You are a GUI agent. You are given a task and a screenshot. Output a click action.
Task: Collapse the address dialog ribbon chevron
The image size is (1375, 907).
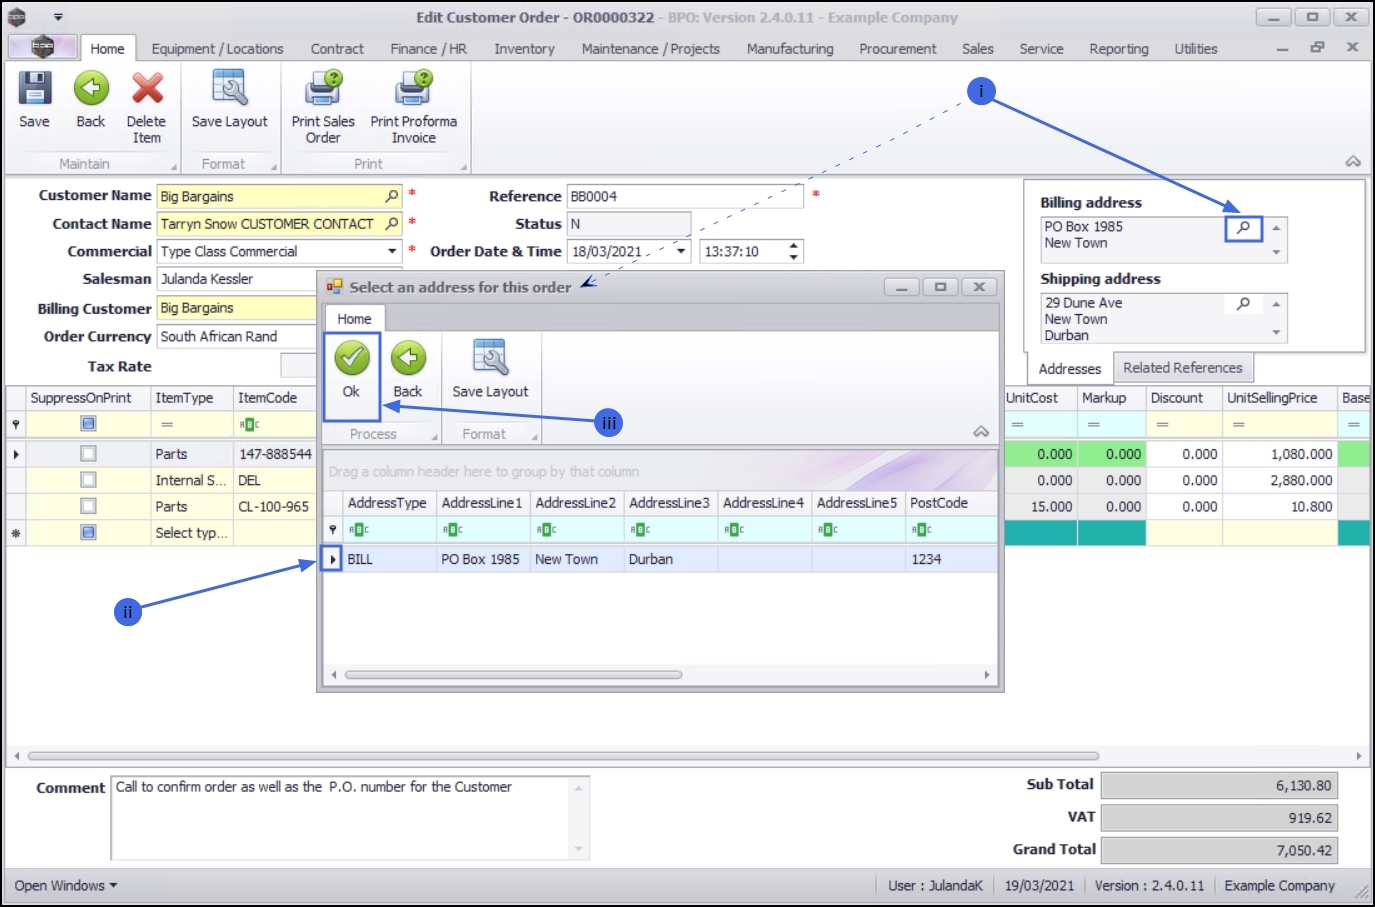981,432
